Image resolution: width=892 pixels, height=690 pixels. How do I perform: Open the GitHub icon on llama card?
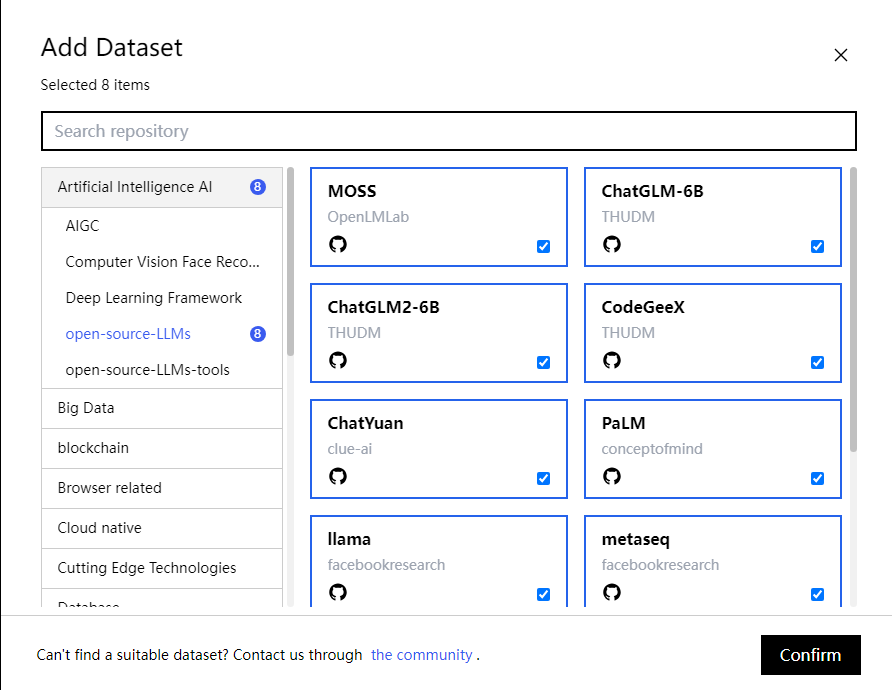tap(338, 592)
